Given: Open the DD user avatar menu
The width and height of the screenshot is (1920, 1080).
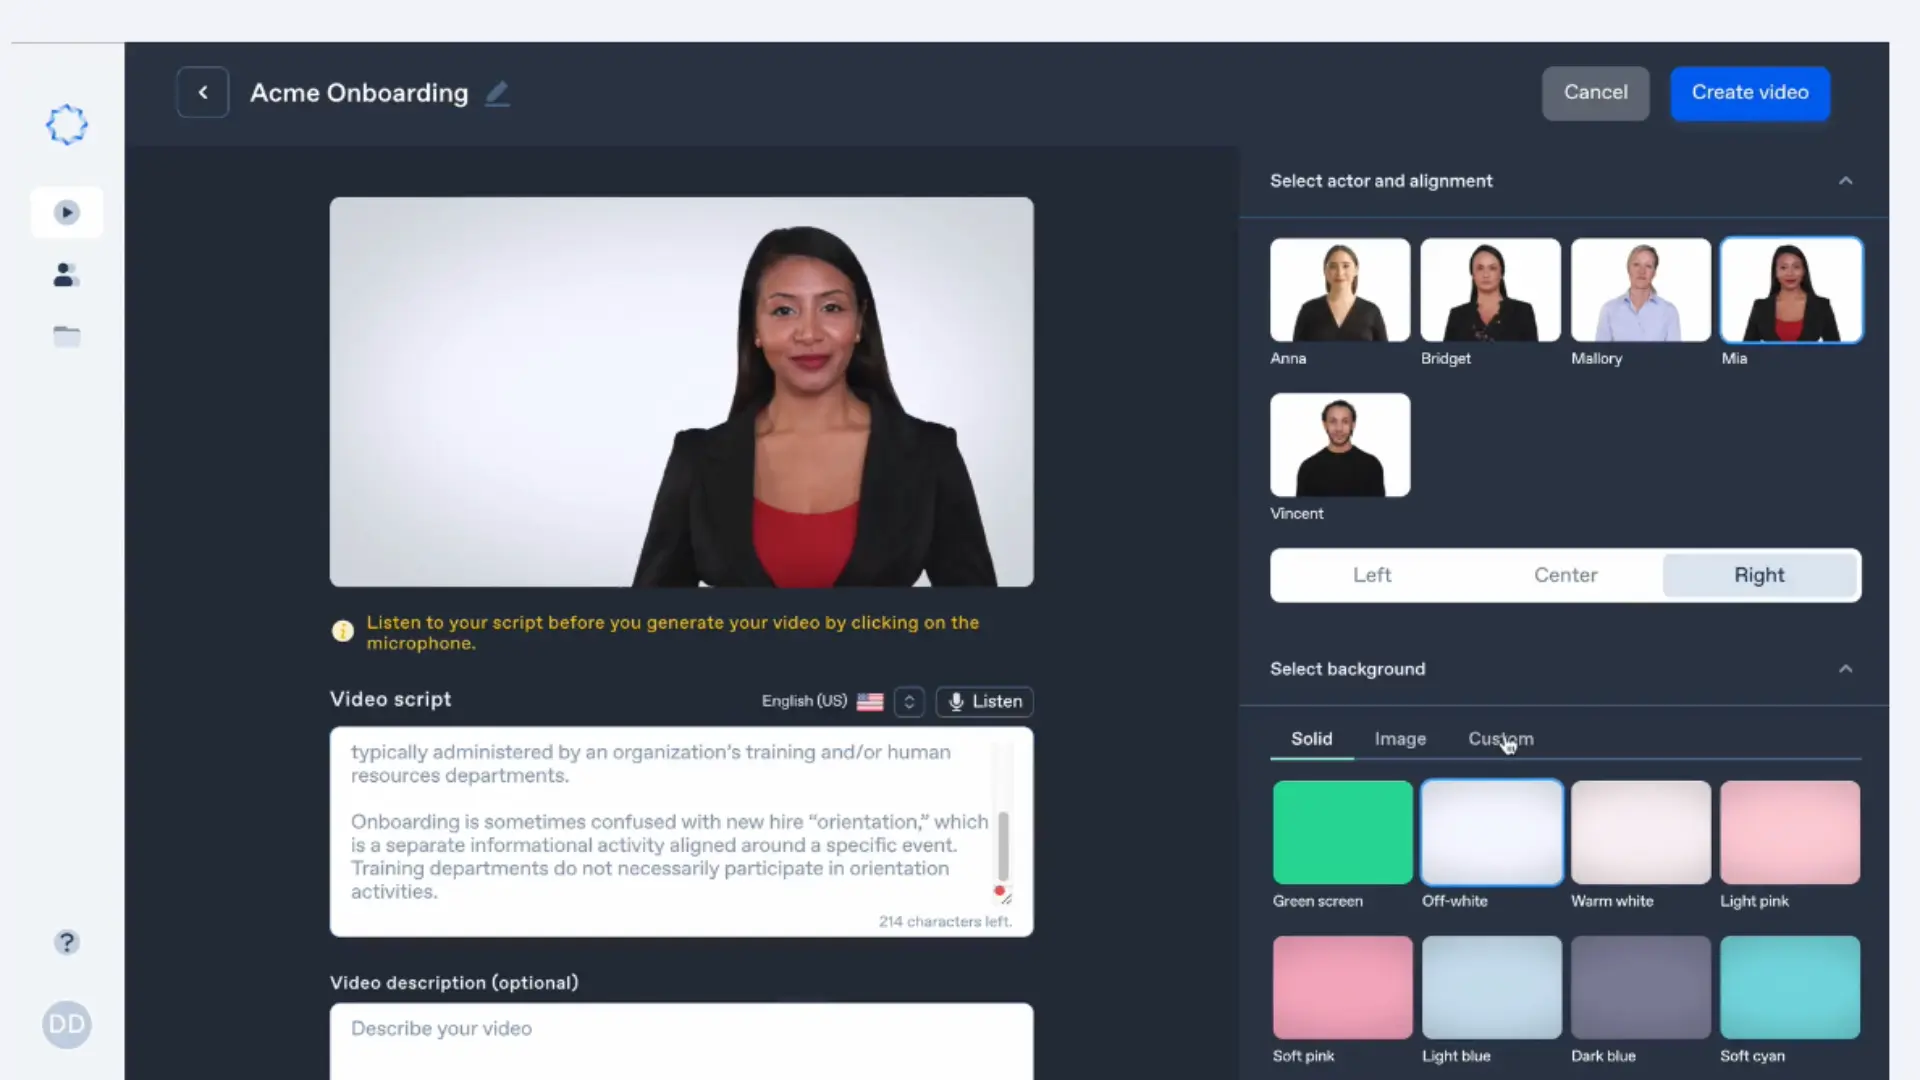Looking at the screenshot, I should click(x=67, y=1025).
